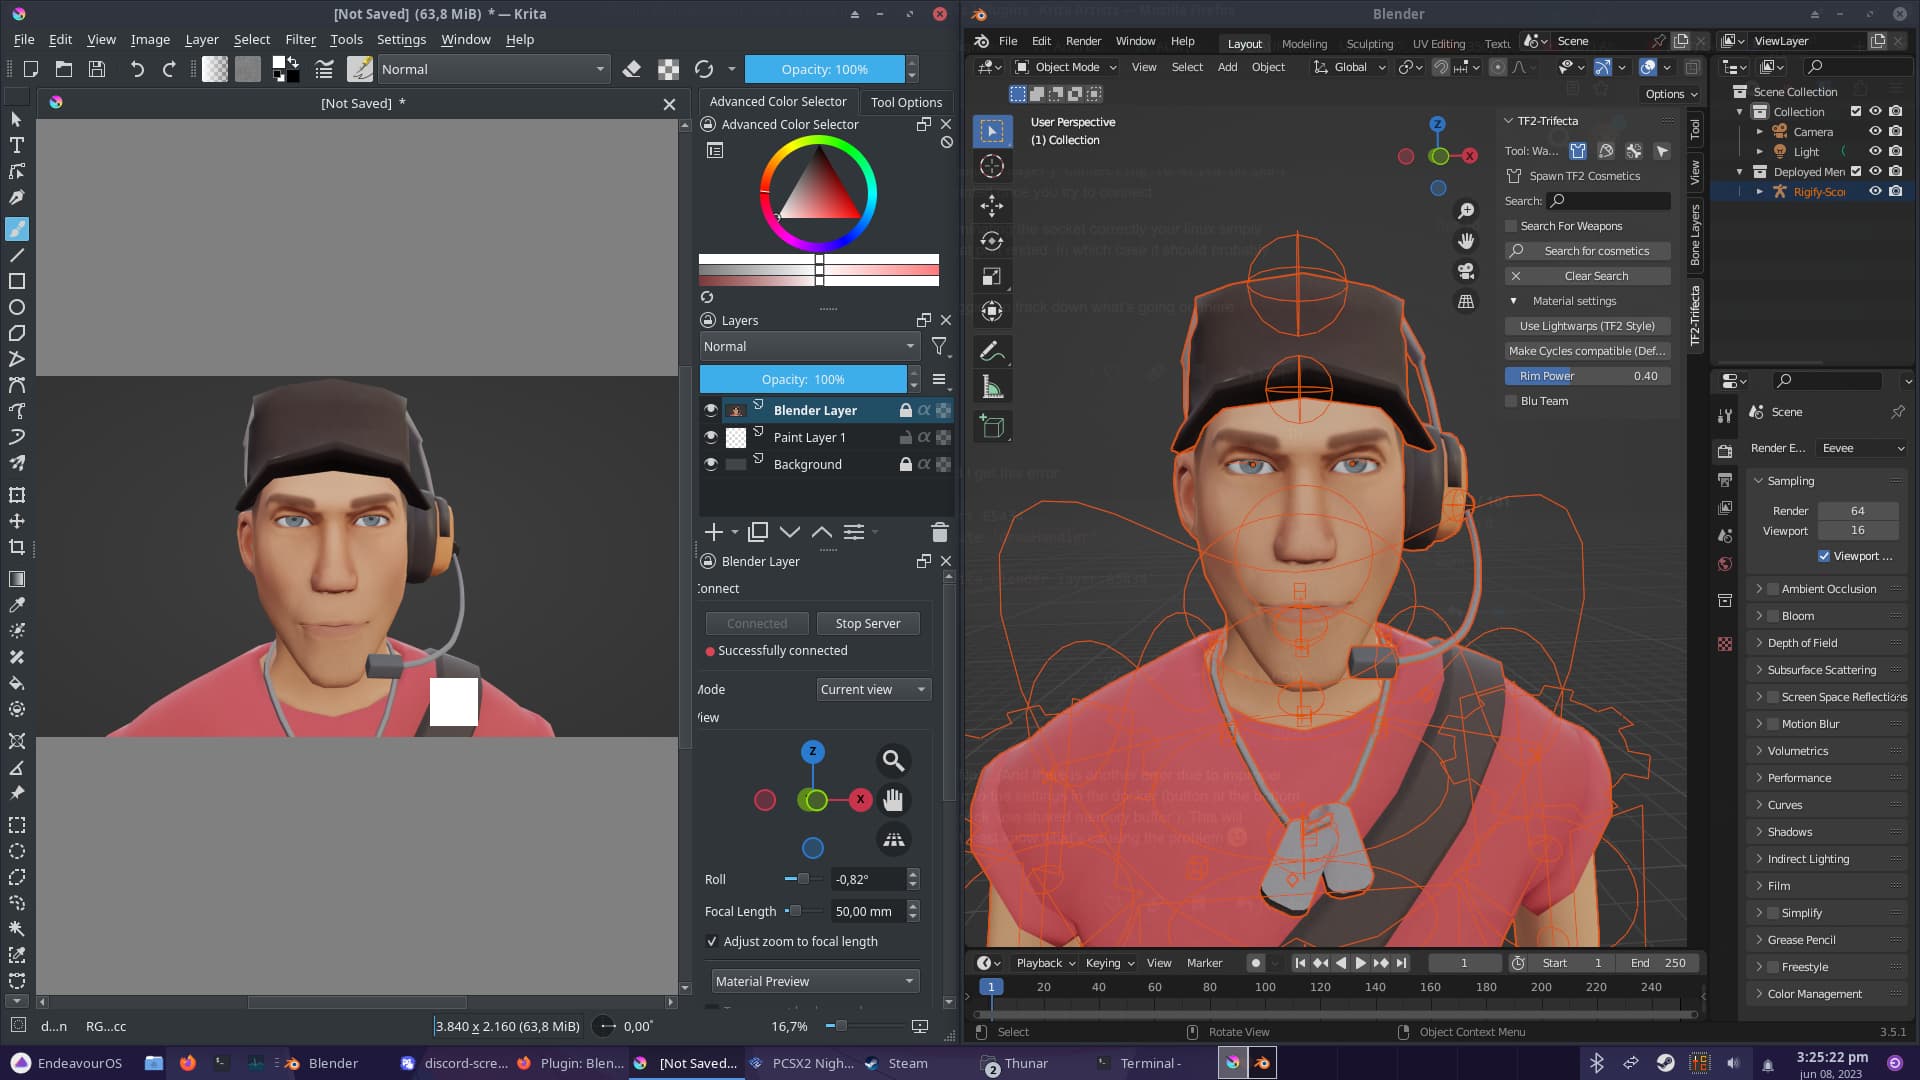1920x1080 pixels.
Task: Switch to Blender's Sculpting workspace tab
Action: coord(1369,44)
